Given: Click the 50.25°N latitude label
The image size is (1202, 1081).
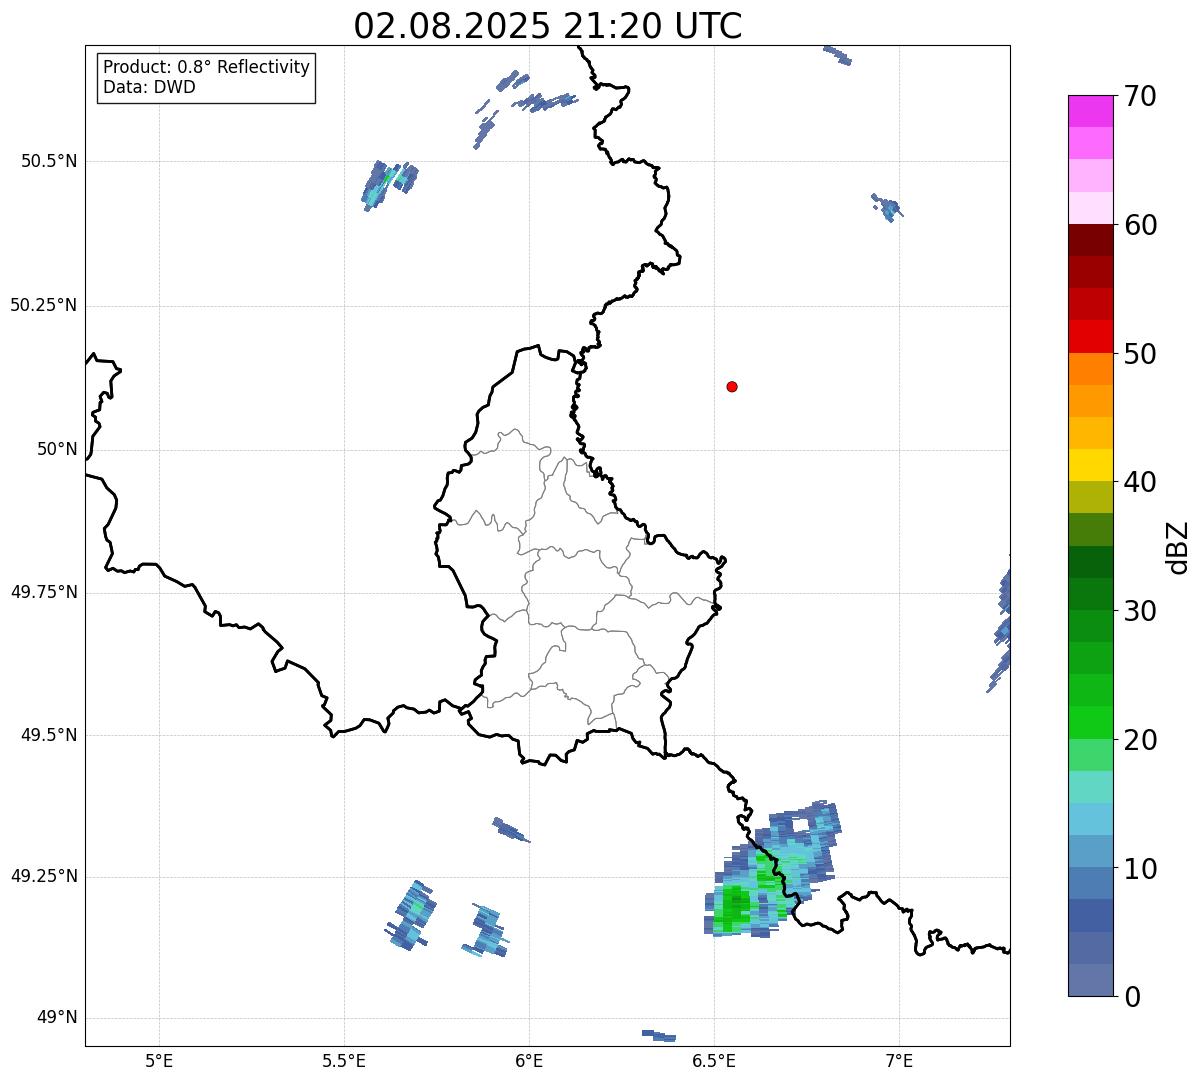Looking at the screenshot, I should tap(43, 305).
